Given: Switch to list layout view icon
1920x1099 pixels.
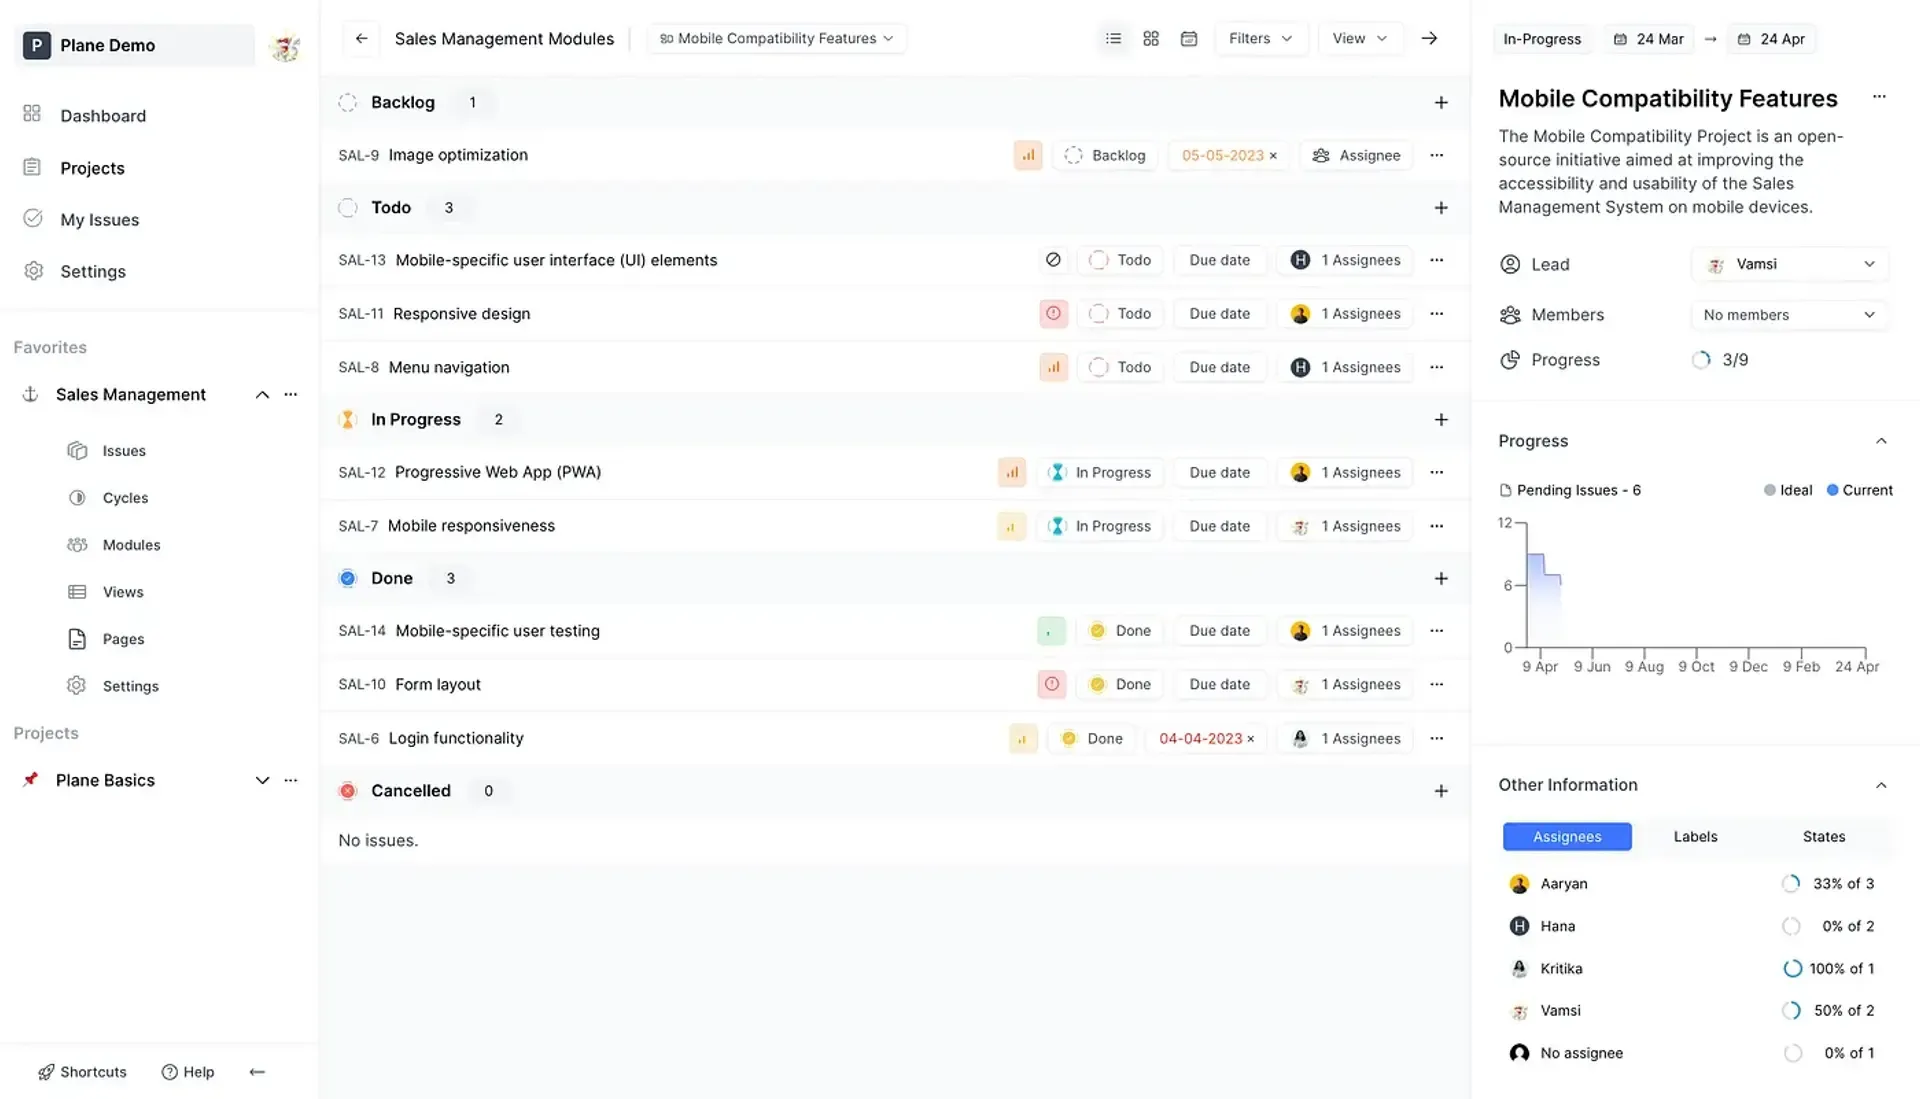Looking at the screenshot, I should [x=1113, y=38].
